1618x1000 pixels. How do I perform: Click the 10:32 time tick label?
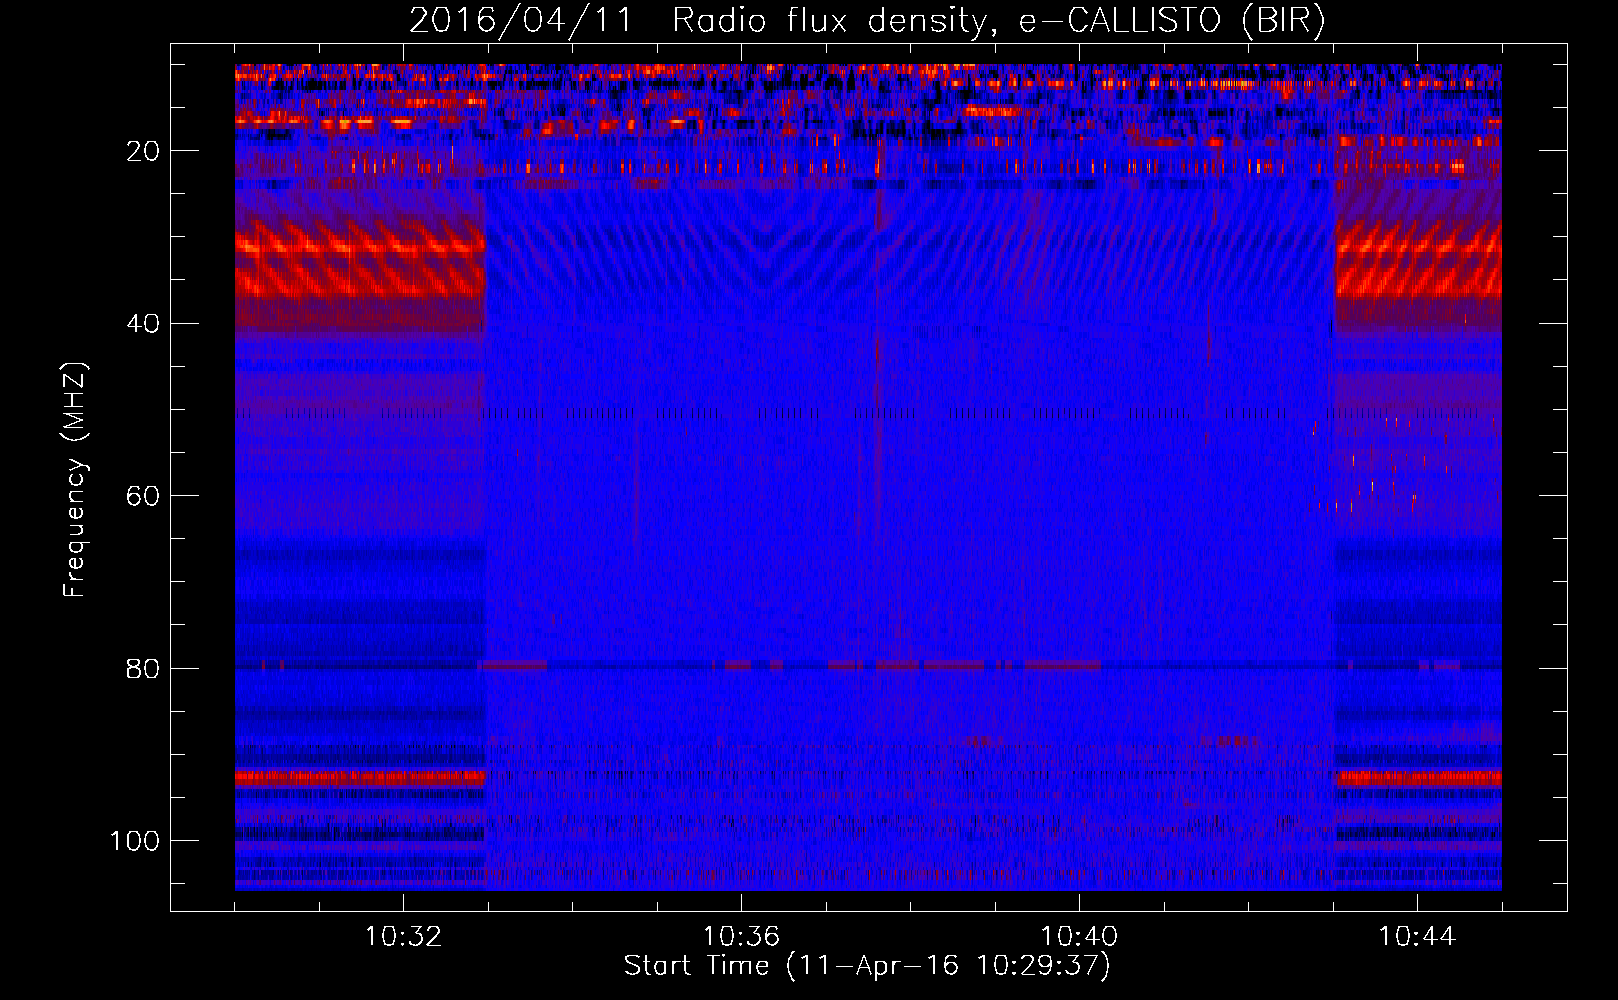coord(403,937)
